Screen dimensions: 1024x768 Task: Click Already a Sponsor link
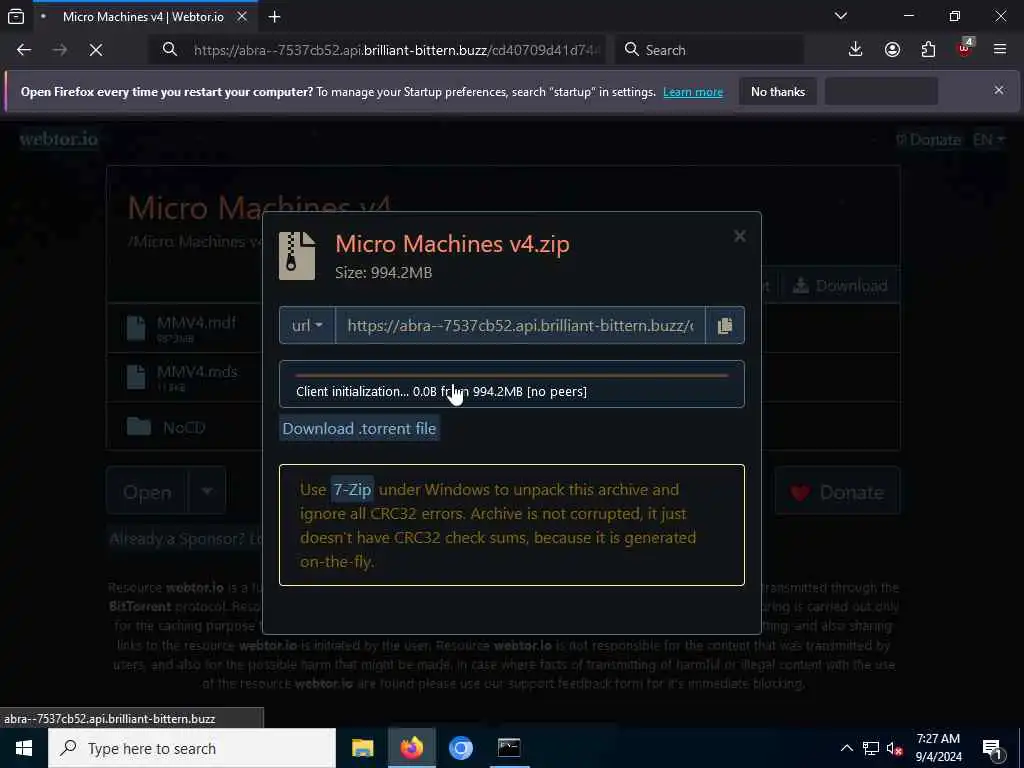click(x=185, y=539)
